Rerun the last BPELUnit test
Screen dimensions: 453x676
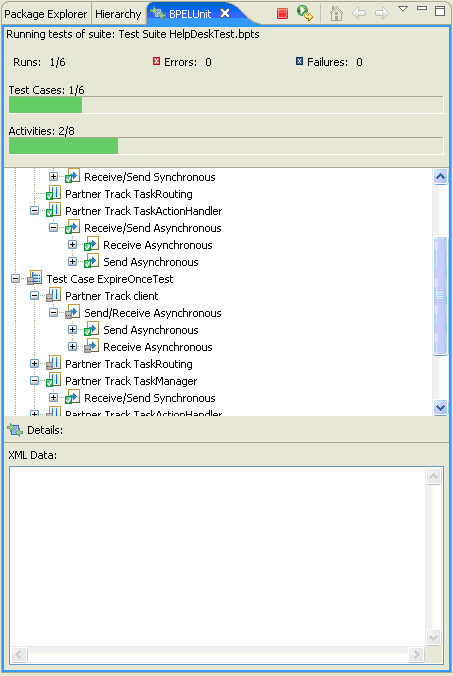305,13
